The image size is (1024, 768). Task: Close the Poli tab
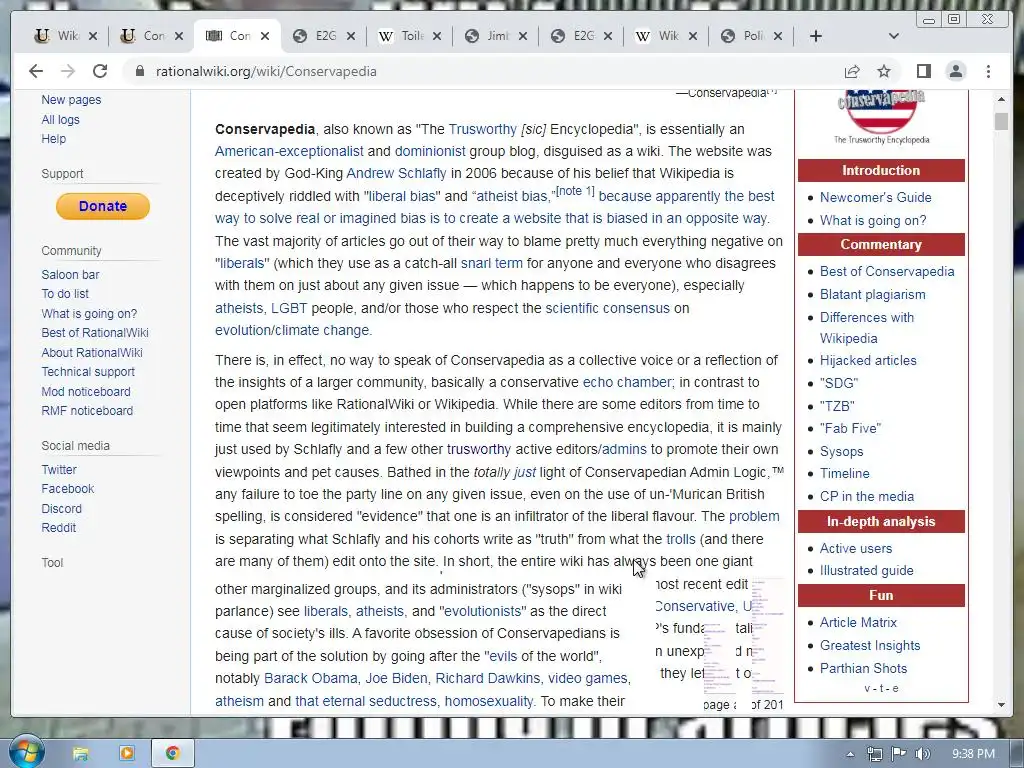tap(778, 36)
